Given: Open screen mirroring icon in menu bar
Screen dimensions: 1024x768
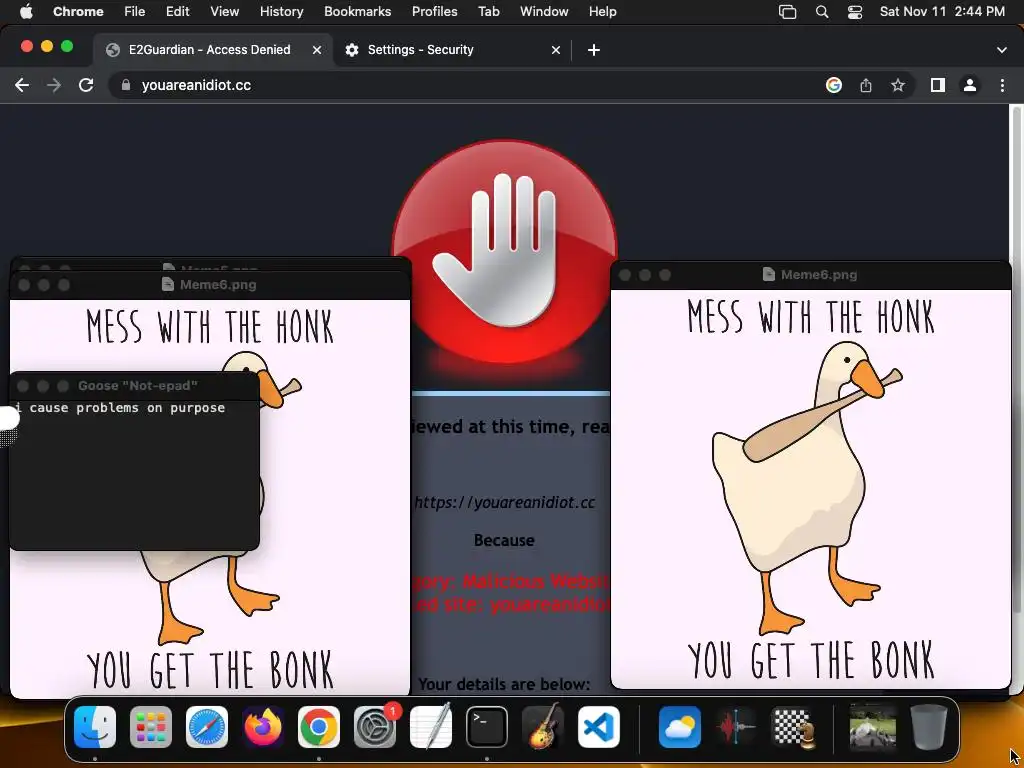Looking at the screenshot, I should 788,12.
